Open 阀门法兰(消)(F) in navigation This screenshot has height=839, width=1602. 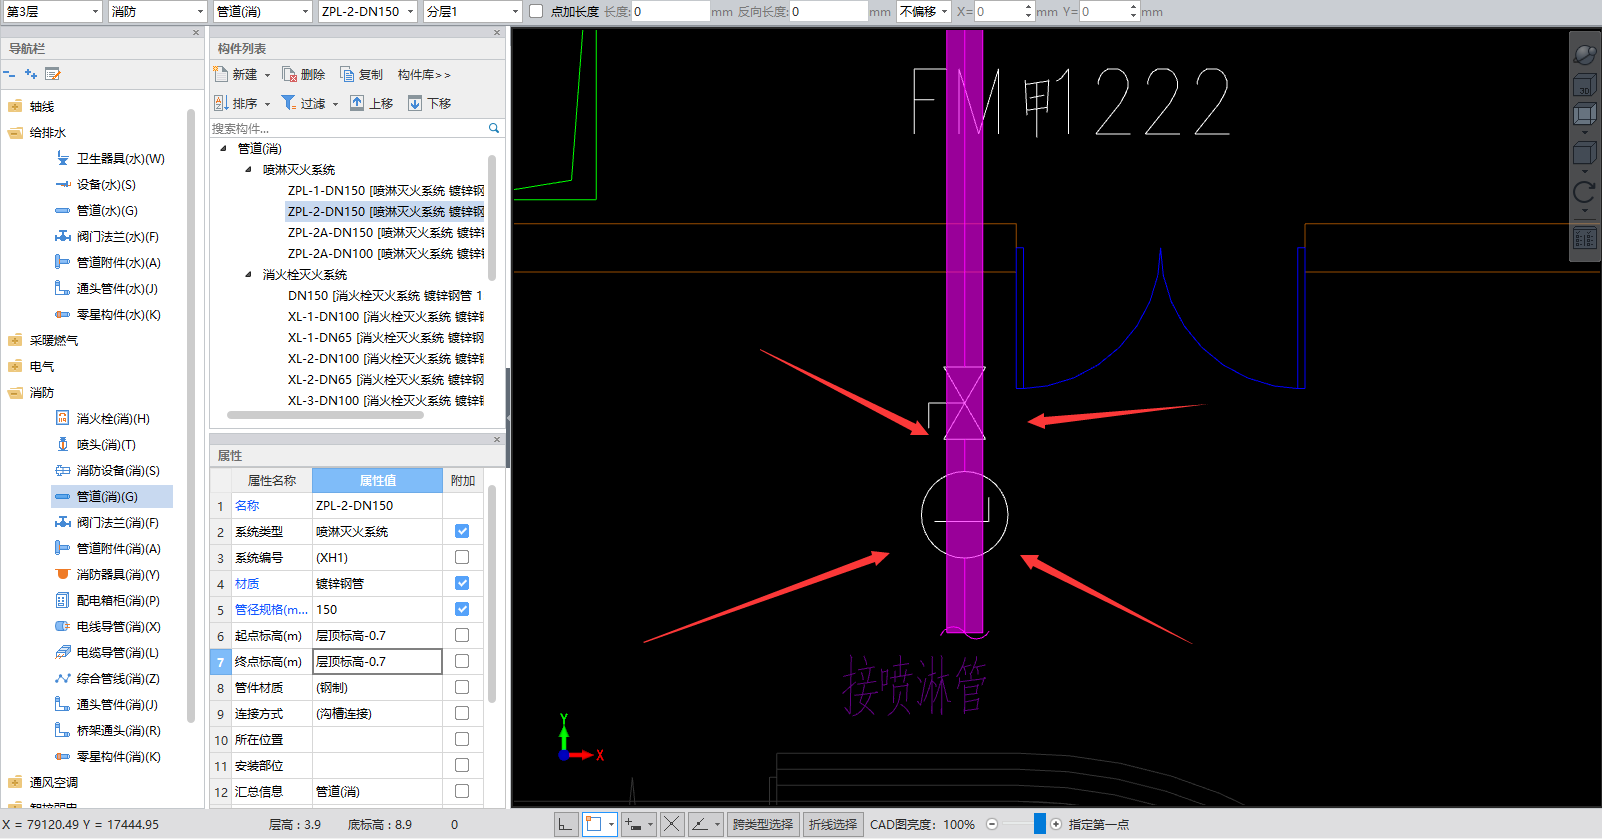(x=117, y=523)
